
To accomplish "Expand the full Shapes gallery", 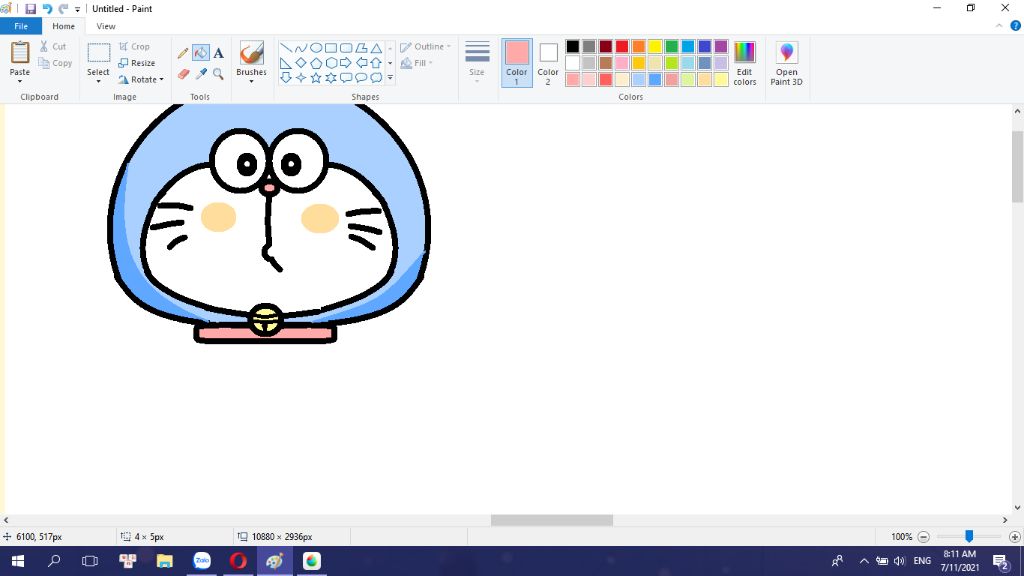I will point(391,78).
